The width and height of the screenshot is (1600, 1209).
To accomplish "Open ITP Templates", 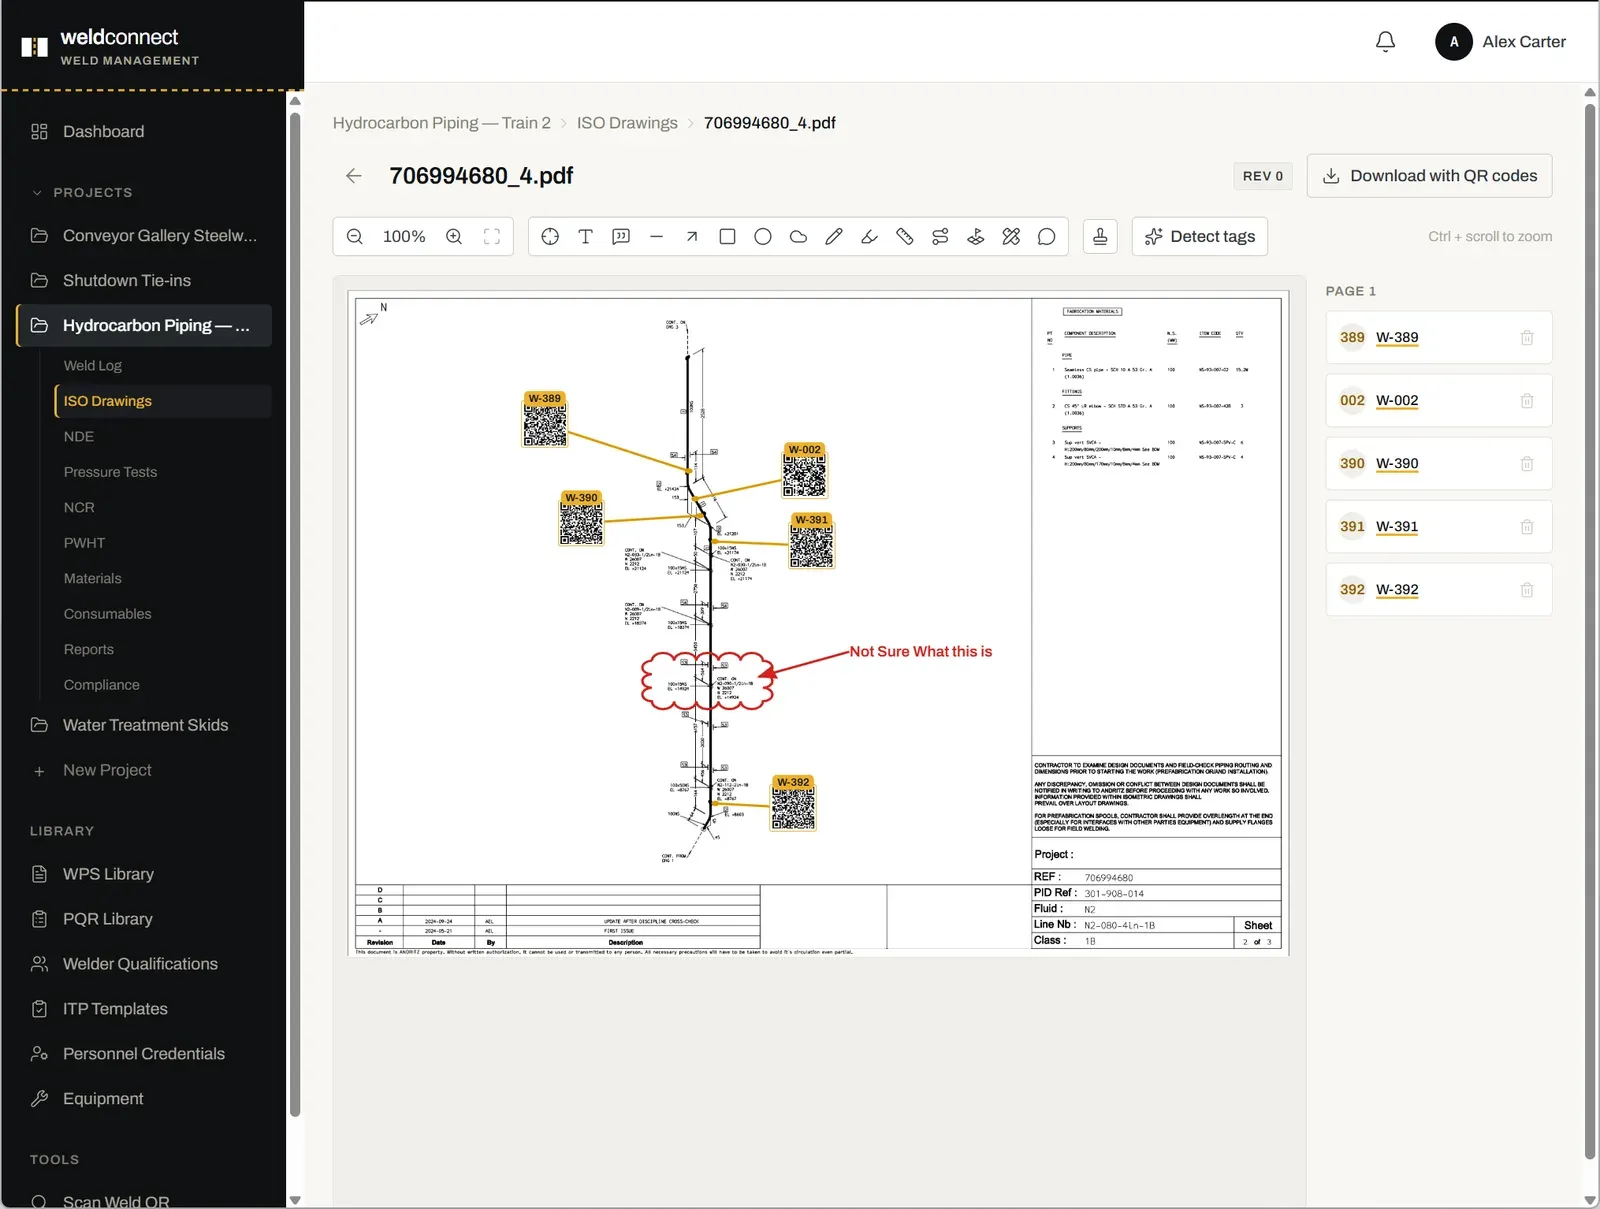I will coord(144,1009).
